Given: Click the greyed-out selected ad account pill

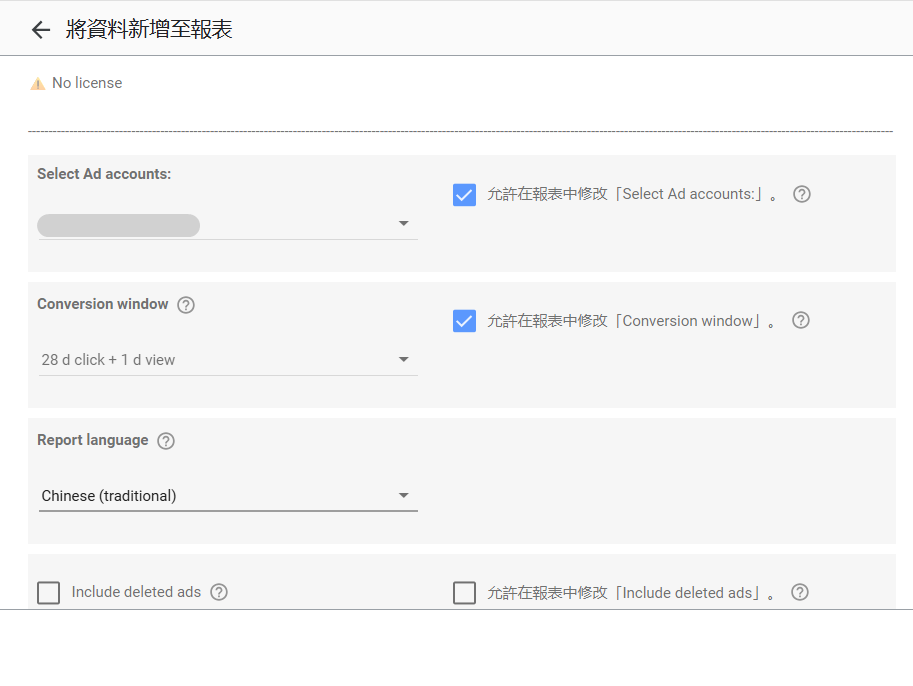Looking at the screenshot, I should [118, 226].
